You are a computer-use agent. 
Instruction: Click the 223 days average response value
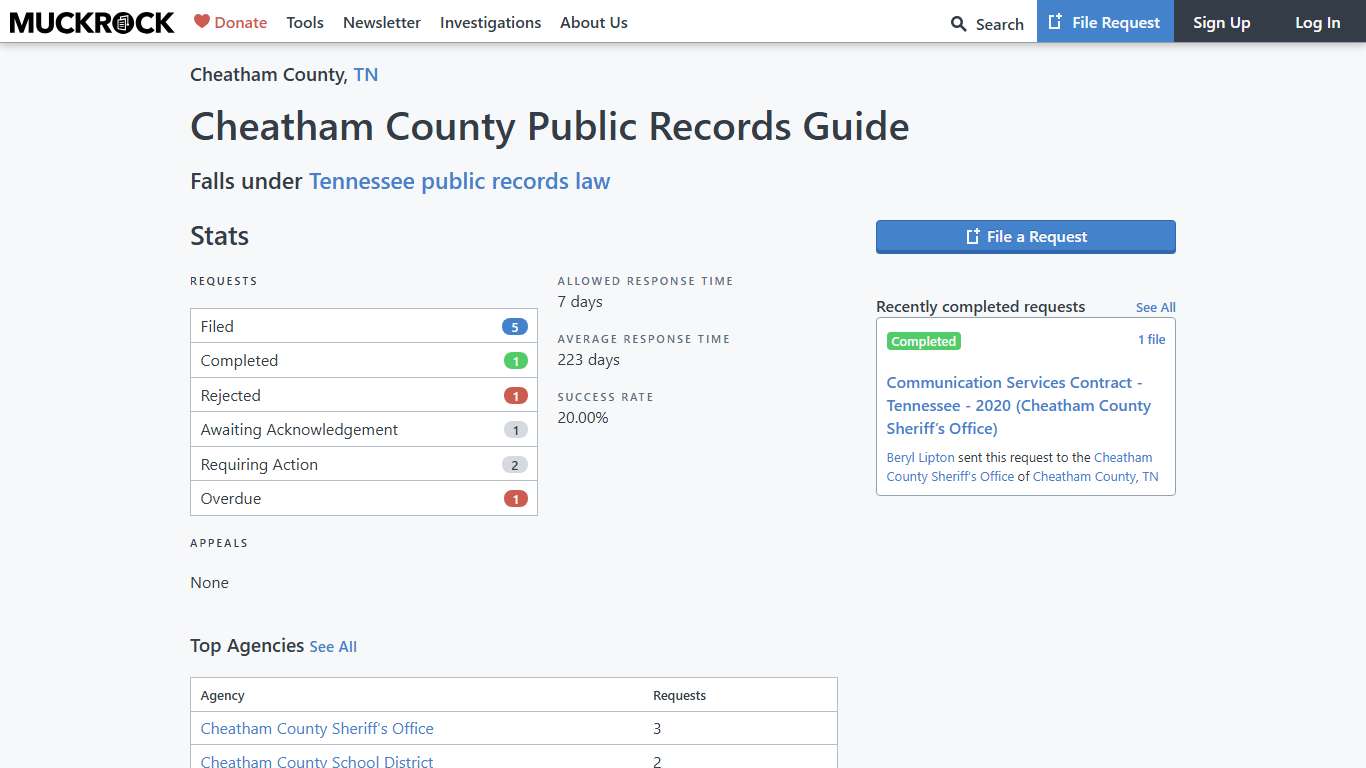[589, 360]
